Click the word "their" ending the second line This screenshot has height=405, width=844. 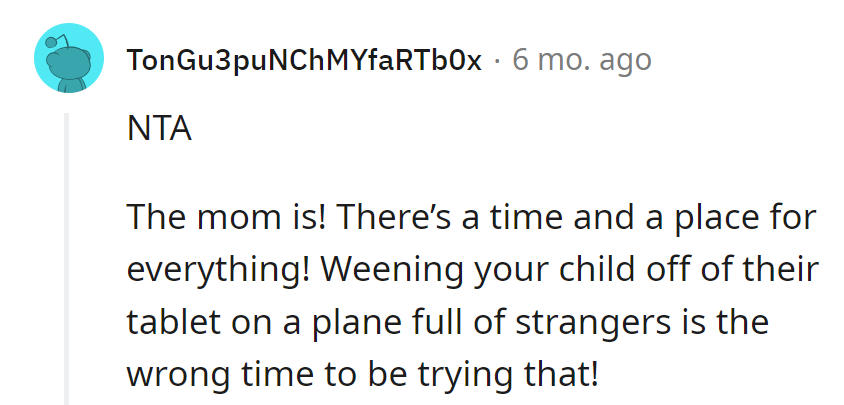coord(784,271)
